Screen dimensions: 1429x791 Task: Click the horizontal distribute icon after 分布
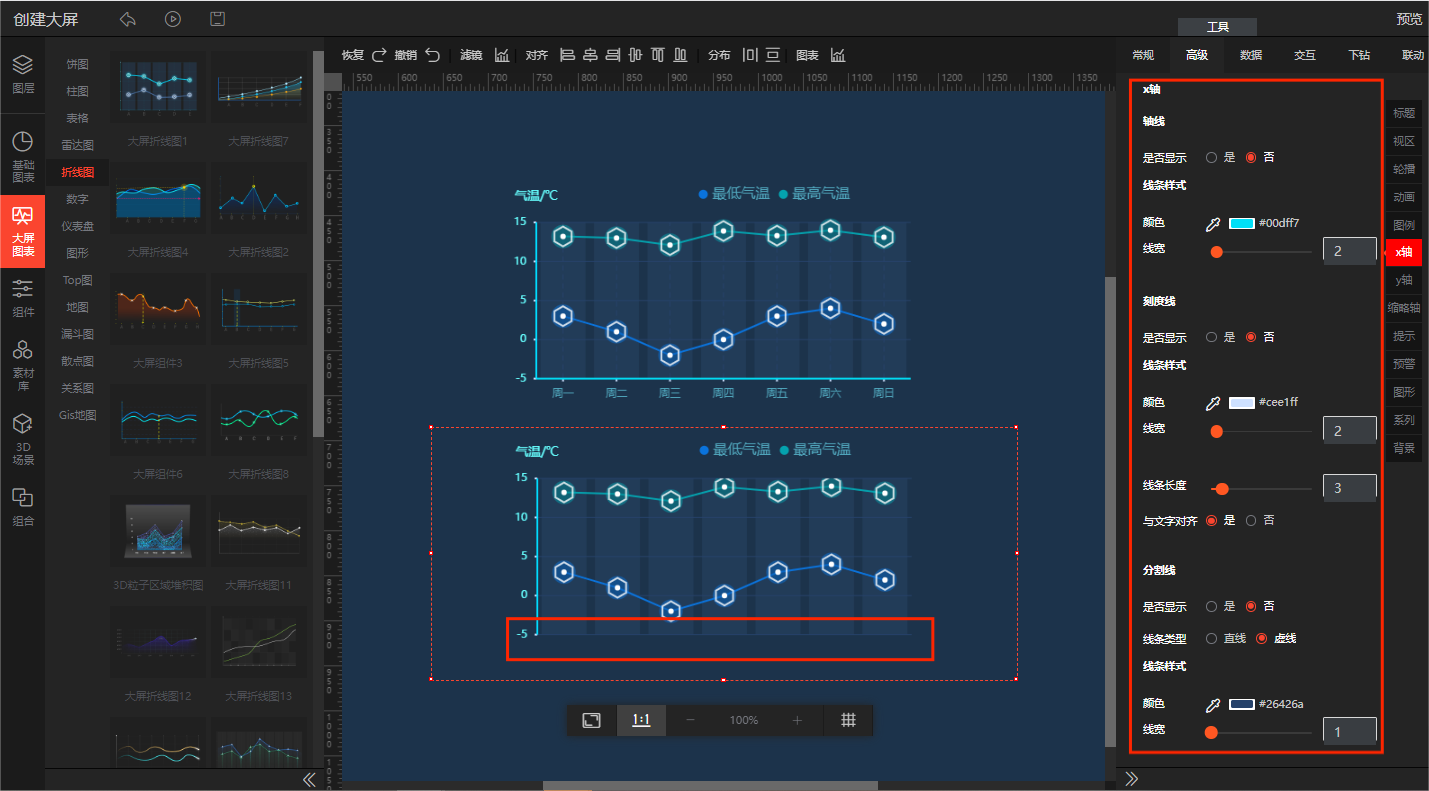pos(750,55)
